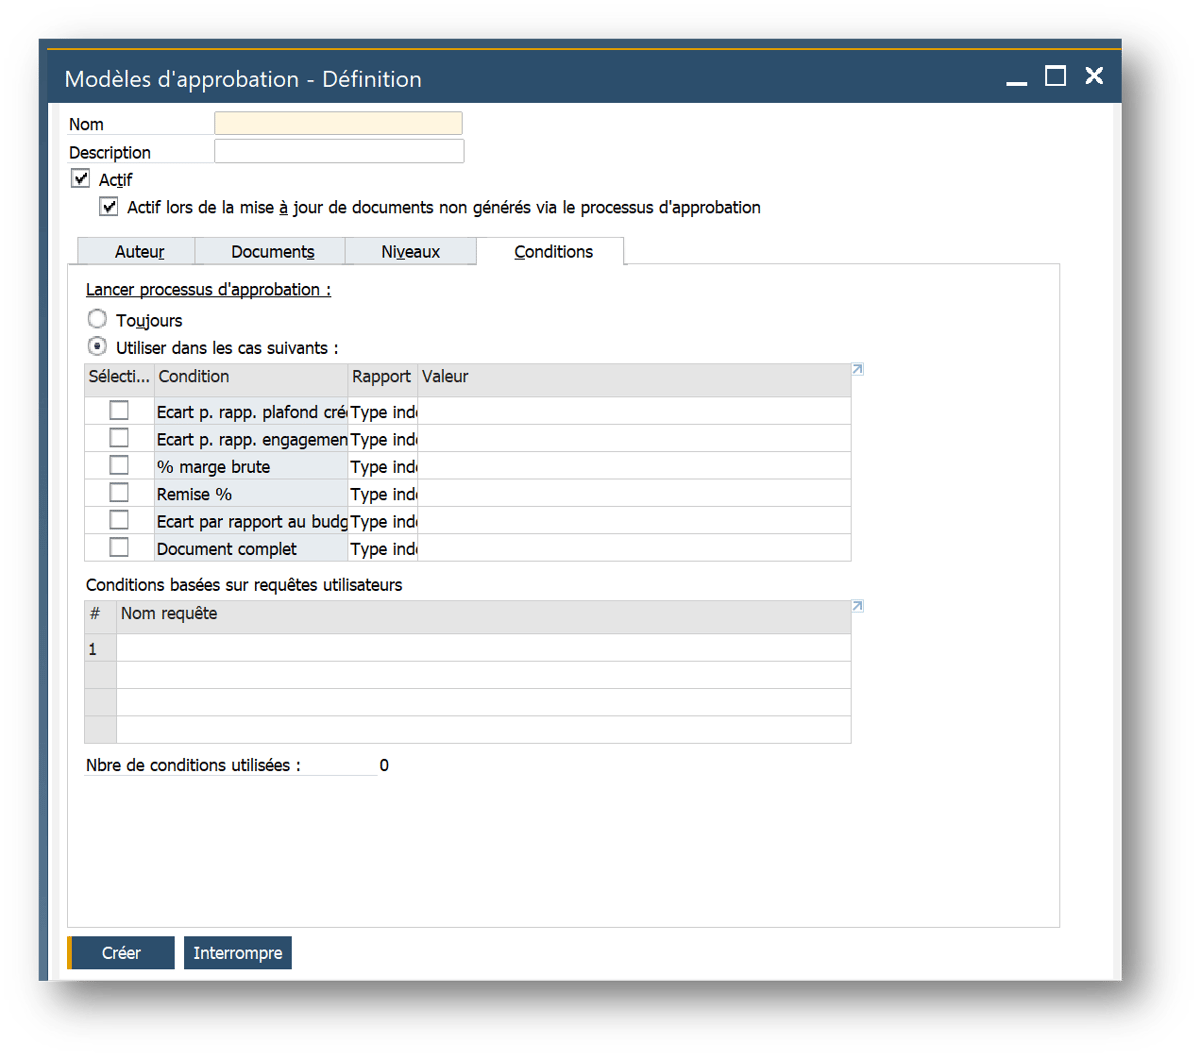
Task: Expand the conditions table with the corner arrow icon
Action: tap(857, 369)
